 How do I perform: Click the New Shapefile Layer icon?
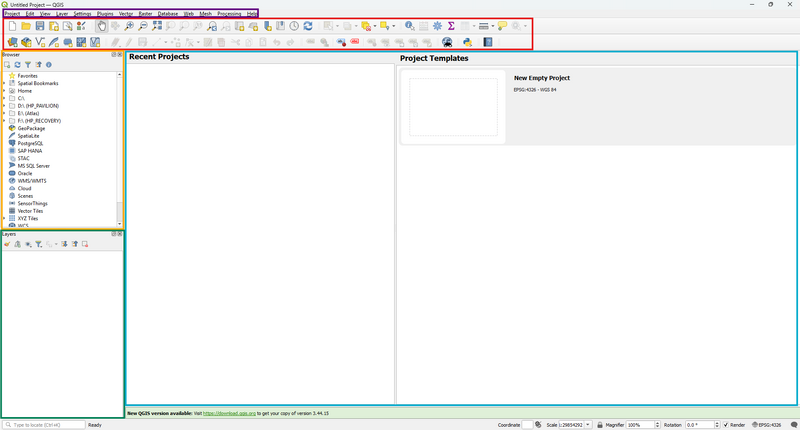tap(40, 42)
